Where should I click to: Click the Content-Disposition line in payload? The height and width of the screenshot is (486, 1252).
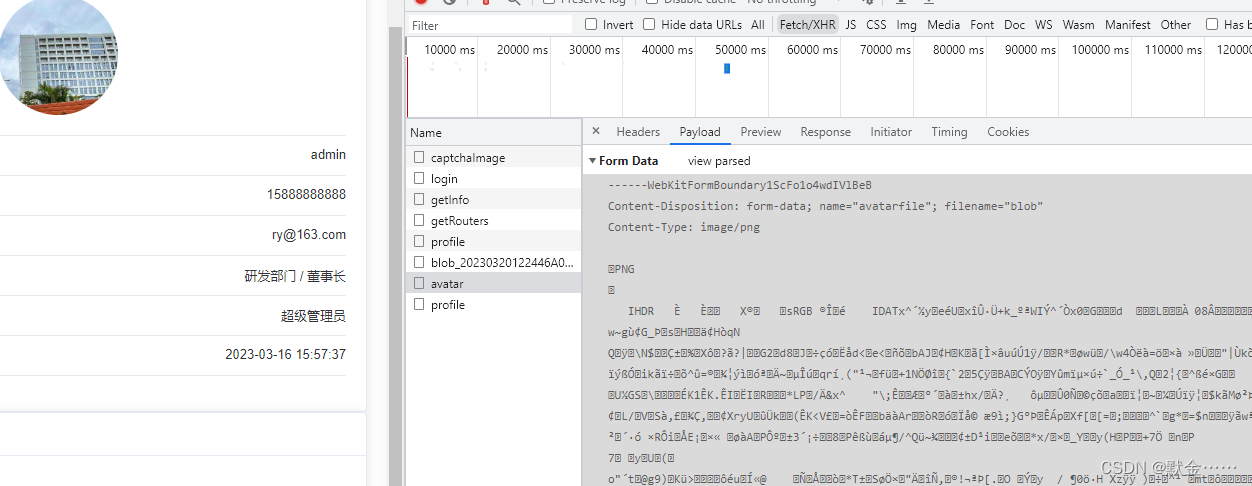click(x=826, y=206)
